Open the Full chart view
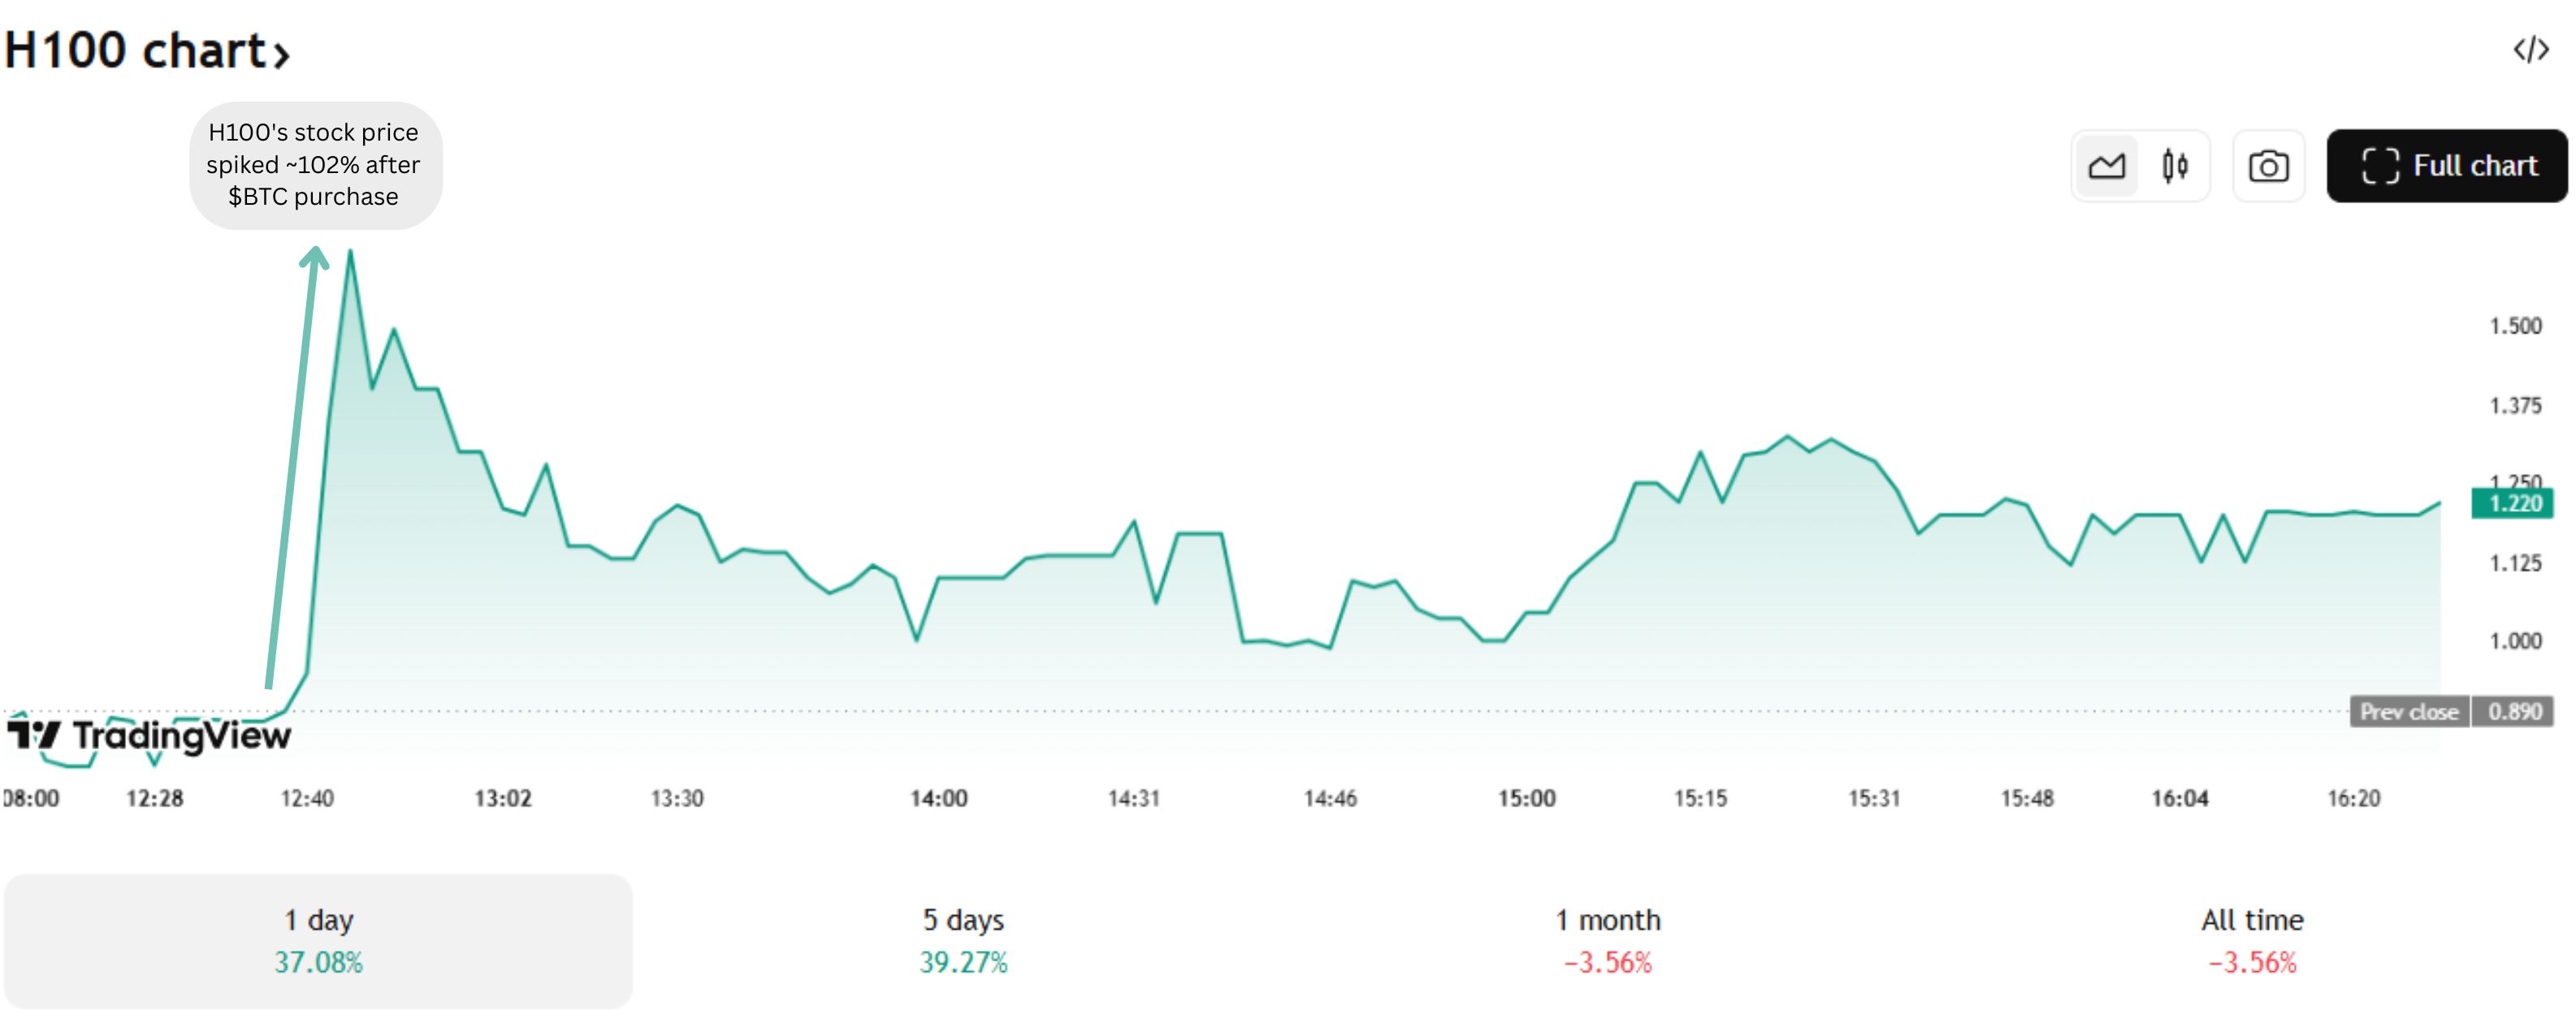 pos(2446,166)
